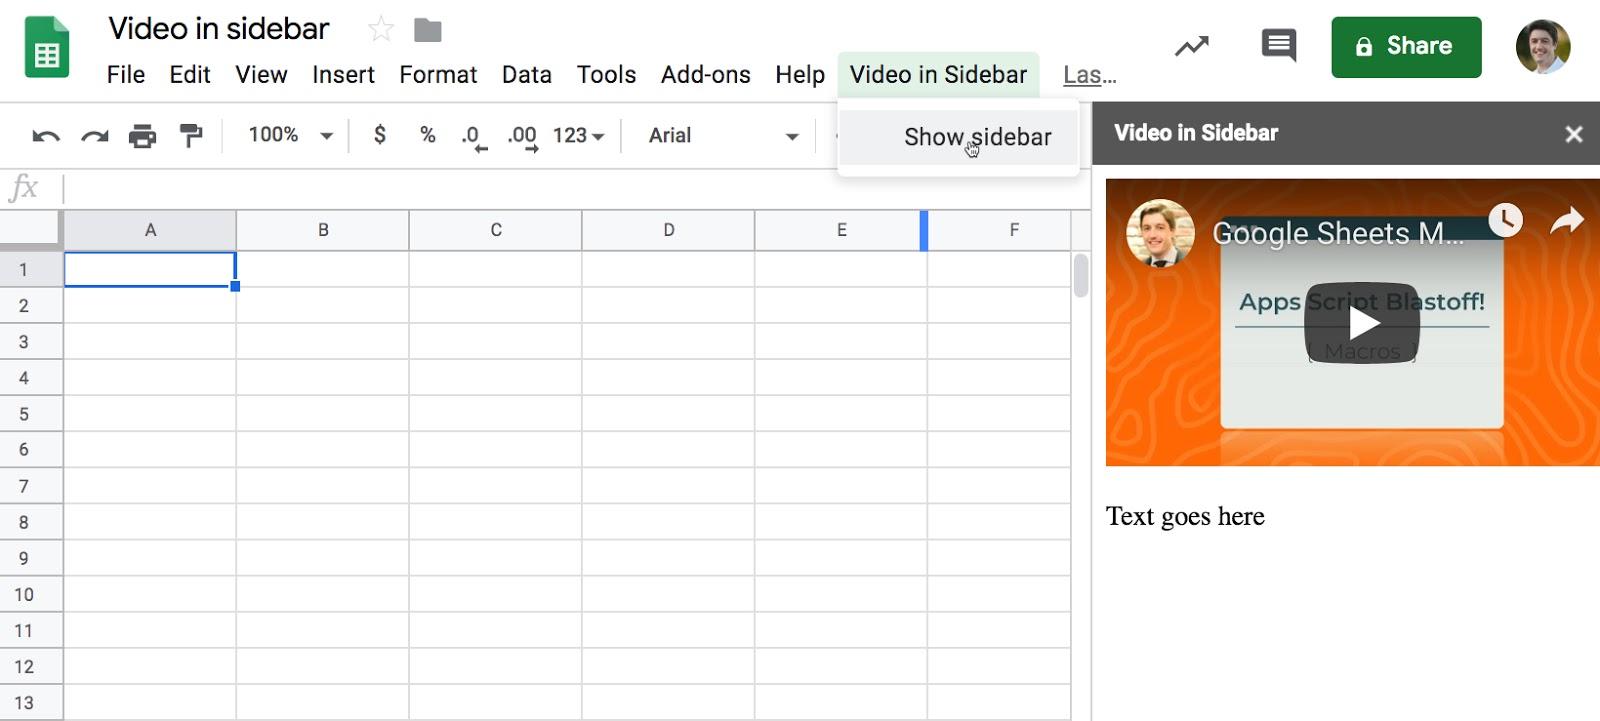Star the Video in sidebar document
1600x721 pixels.
tap(380, 29)
